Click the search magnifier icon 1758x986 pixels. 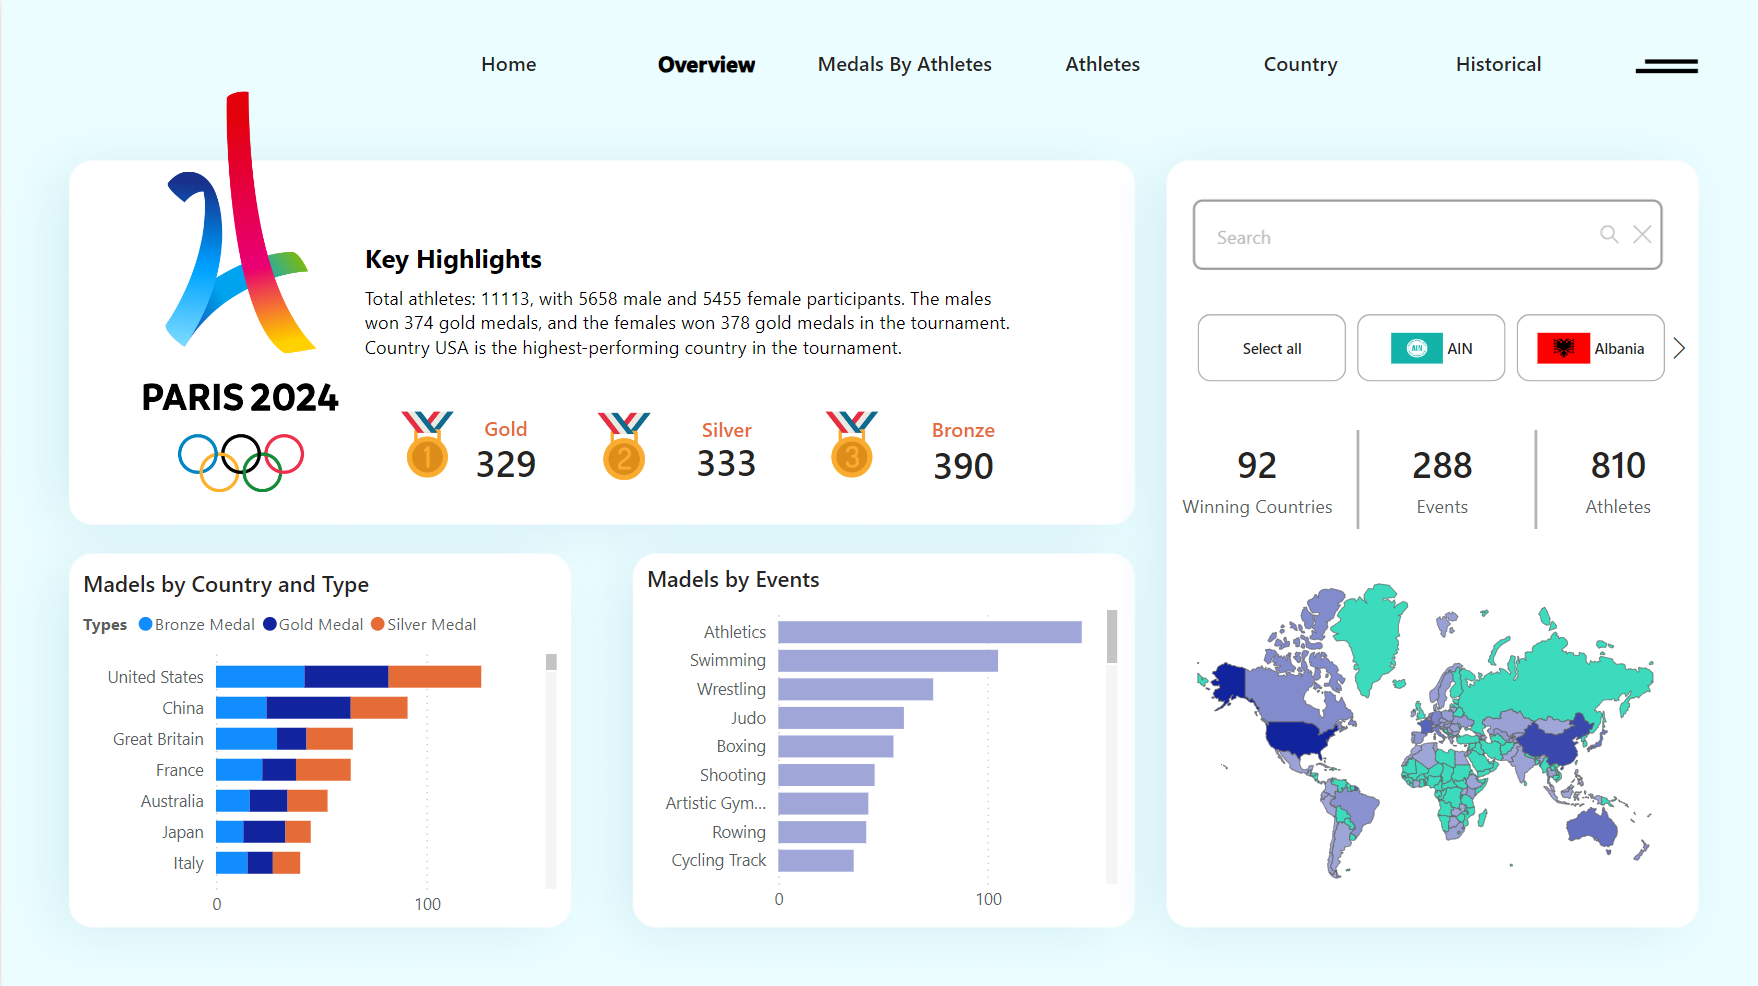pos(1609,234)
